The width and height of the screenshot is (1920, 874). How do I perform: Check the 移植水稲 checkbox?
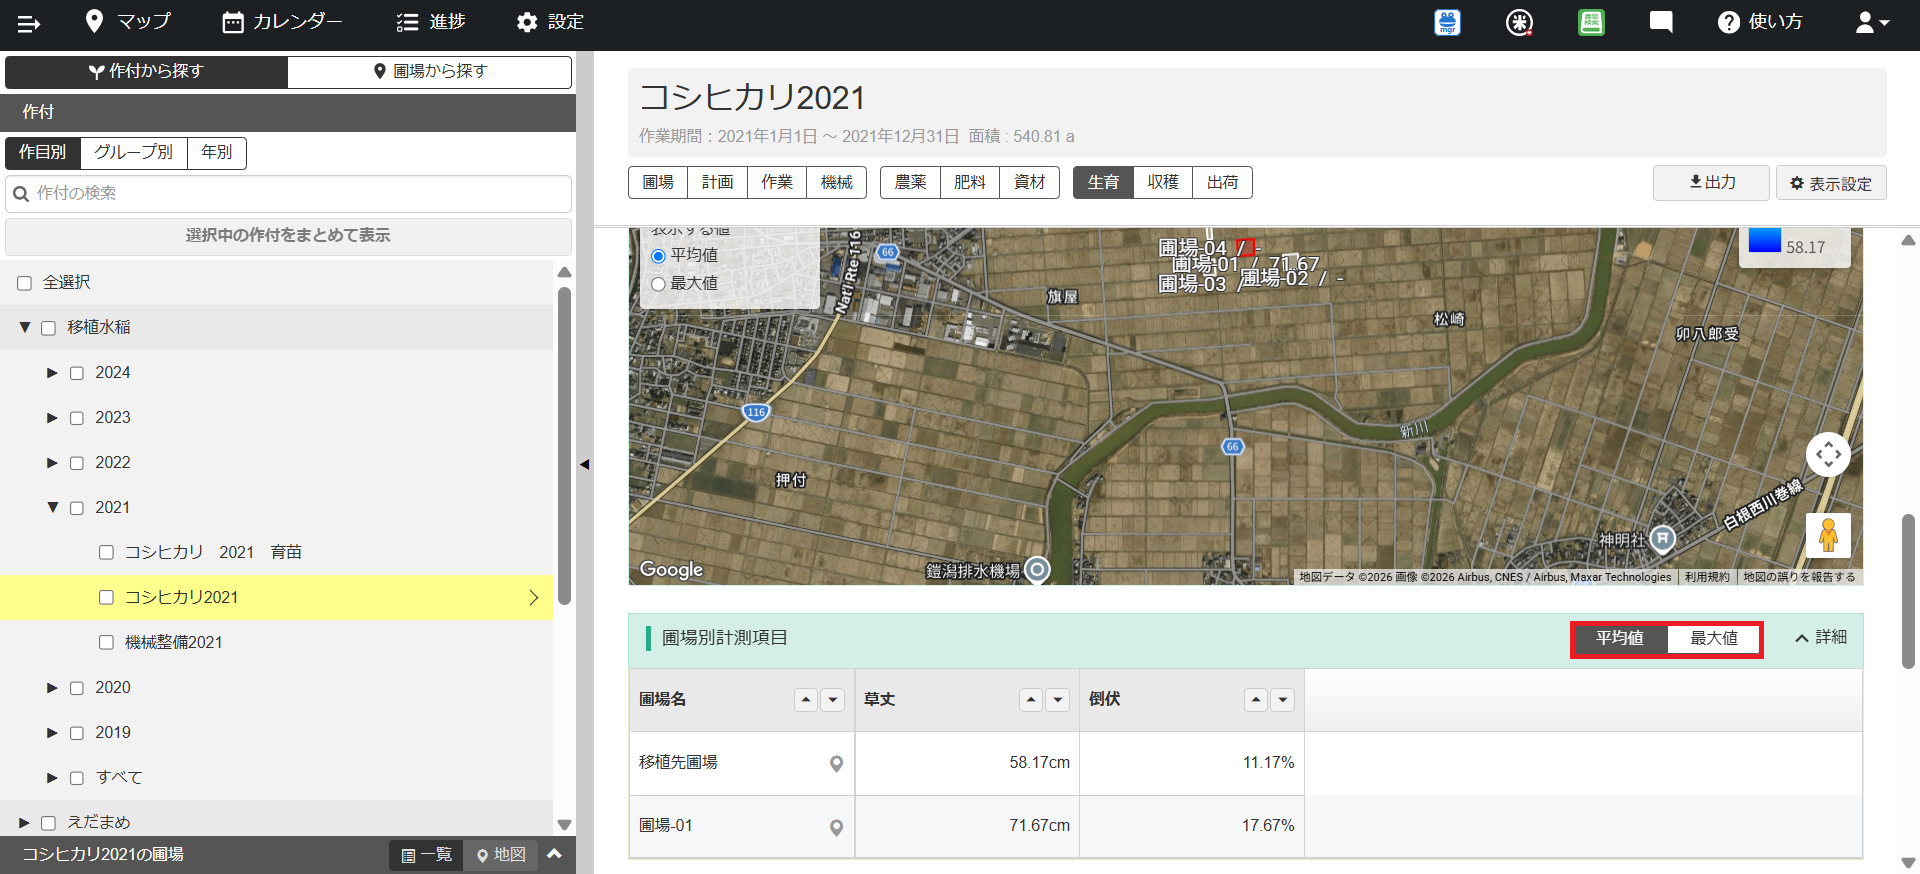(48, 328)
